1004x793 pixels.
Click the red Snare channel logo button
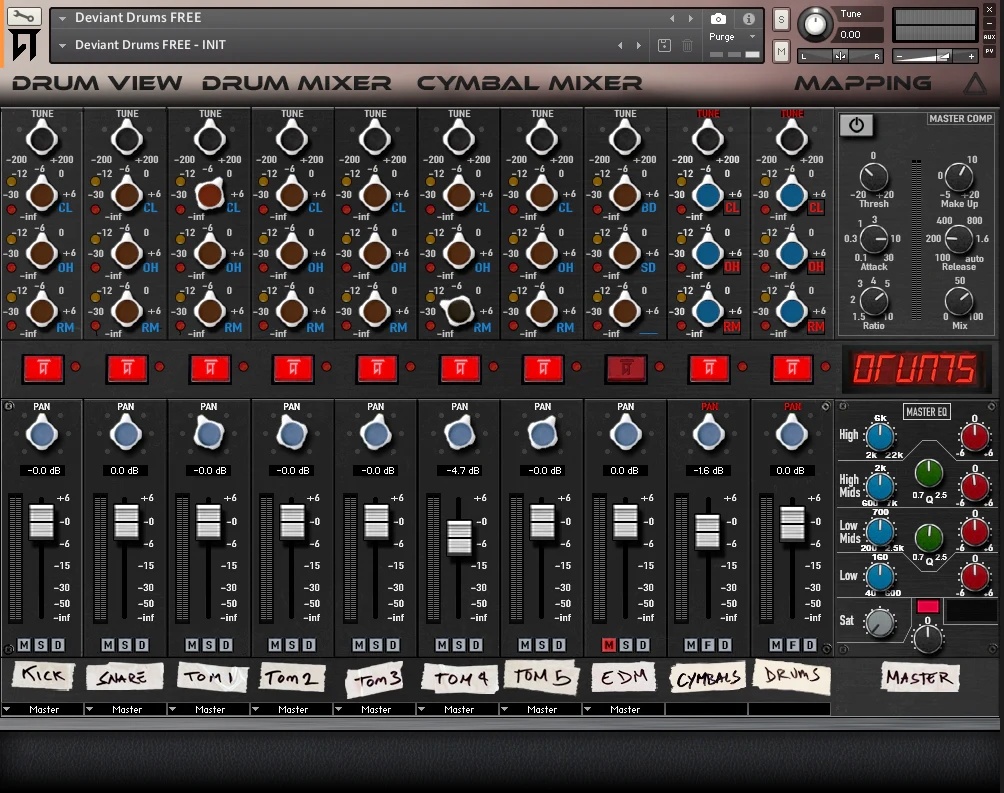point(127,368)
